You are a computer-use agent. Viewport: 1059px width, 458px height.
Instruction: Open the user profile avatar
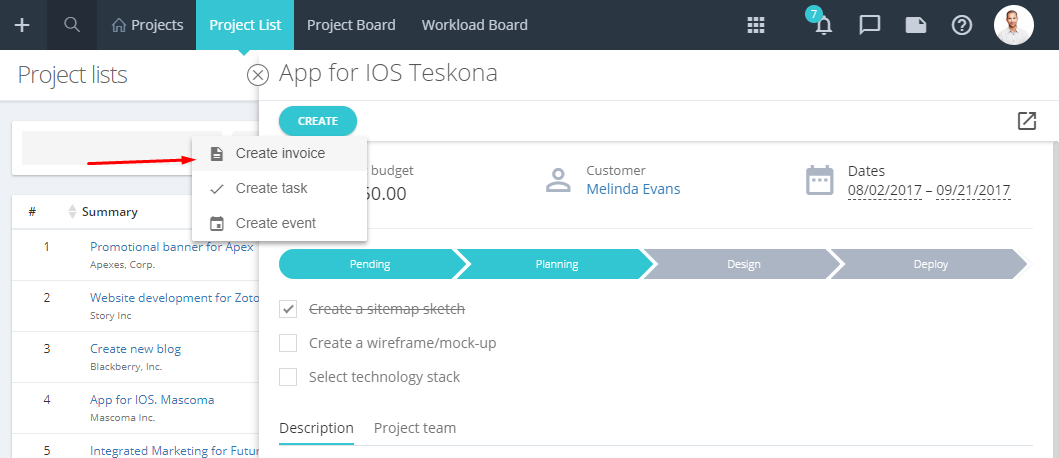point(1014,25)
